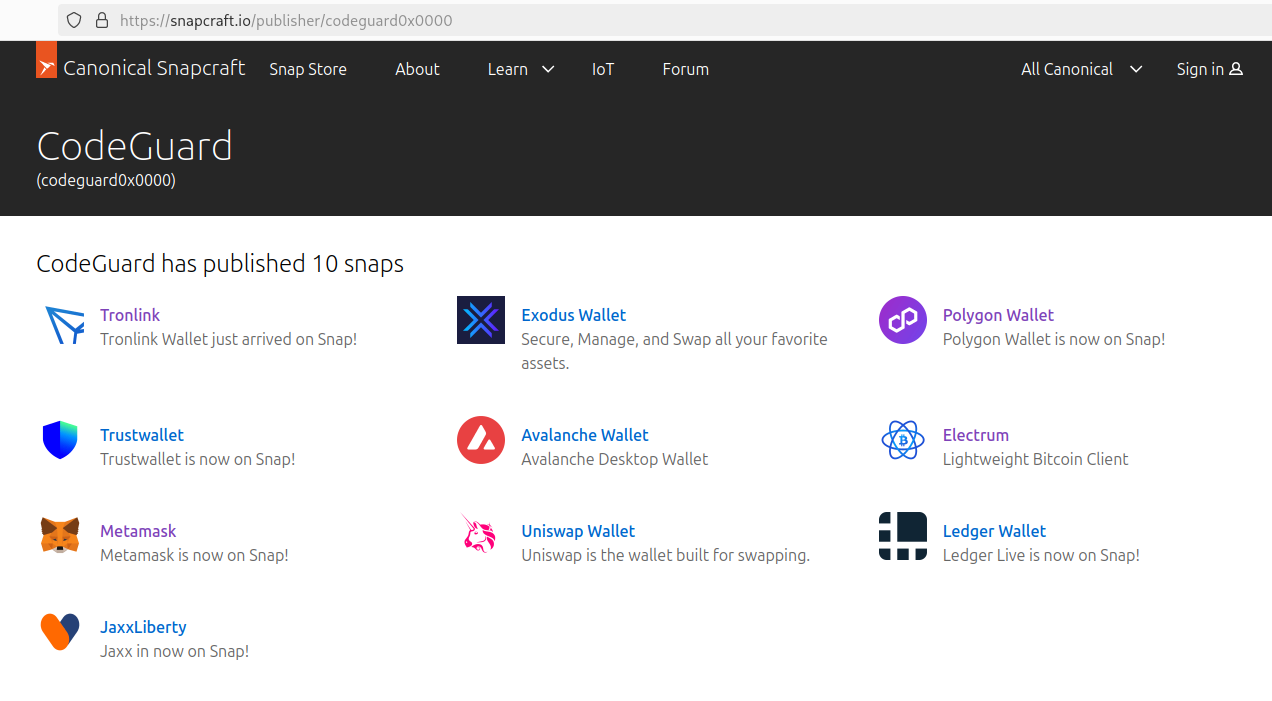Click the padlock site security icon
The width and height of the screenshot is (1272, 701).
point(101,20)
